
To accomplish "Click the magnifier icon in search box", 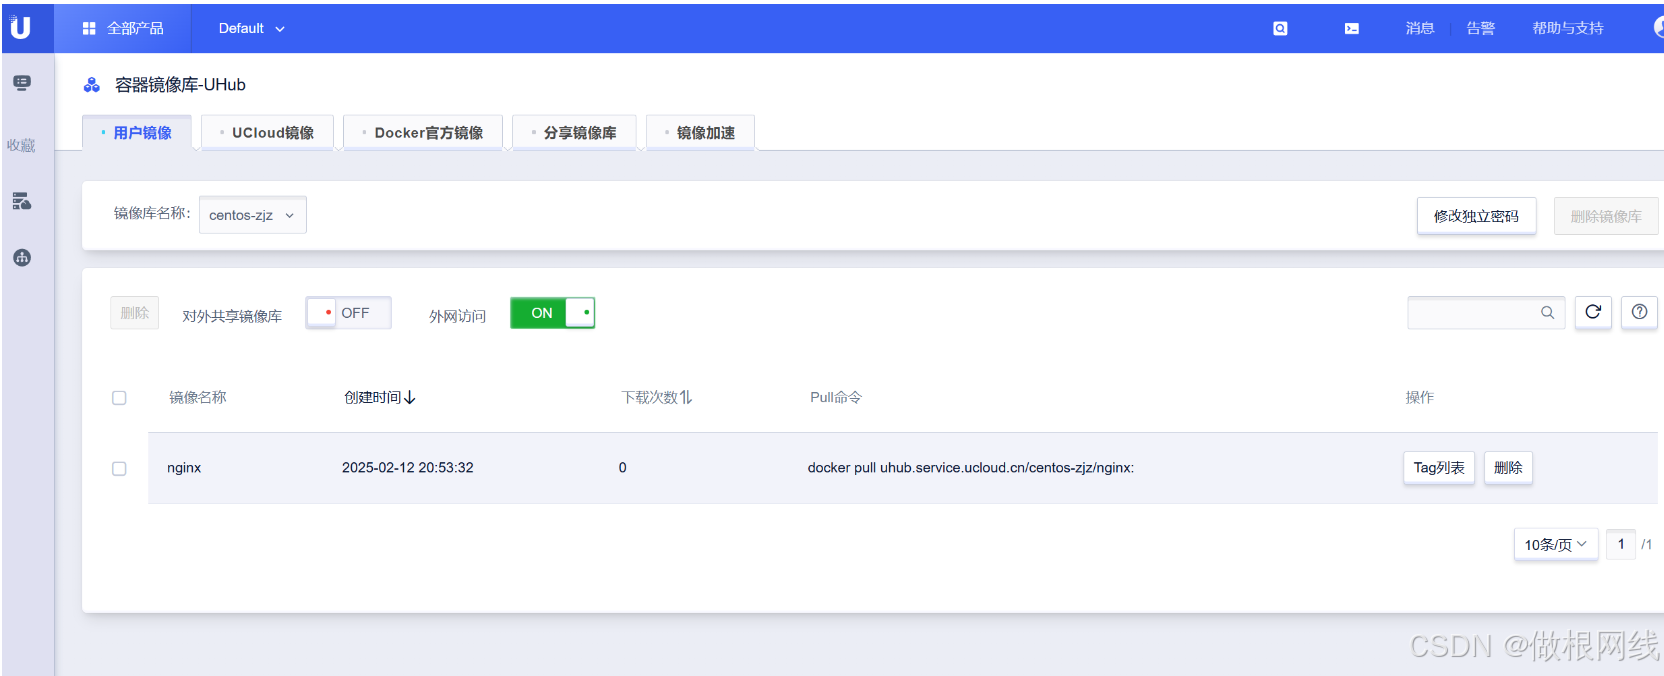I will coord(1547,313).
